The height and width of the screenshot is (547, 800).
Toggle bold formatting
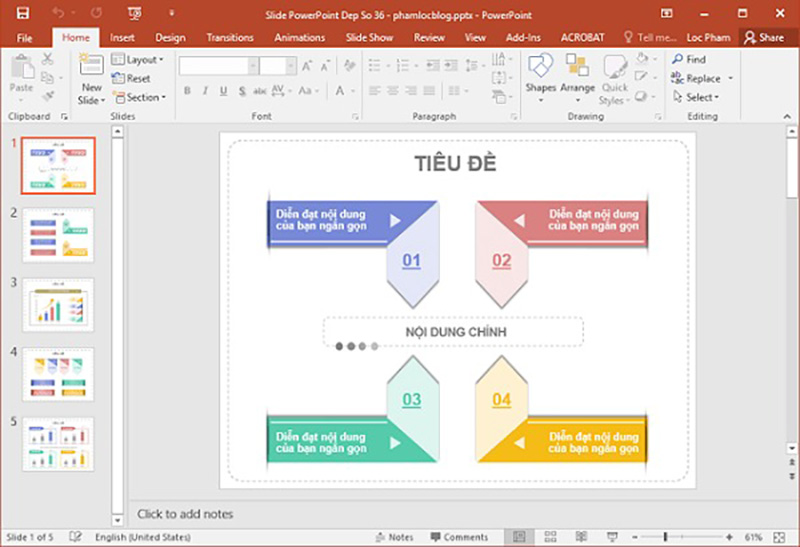click(187, 91)
